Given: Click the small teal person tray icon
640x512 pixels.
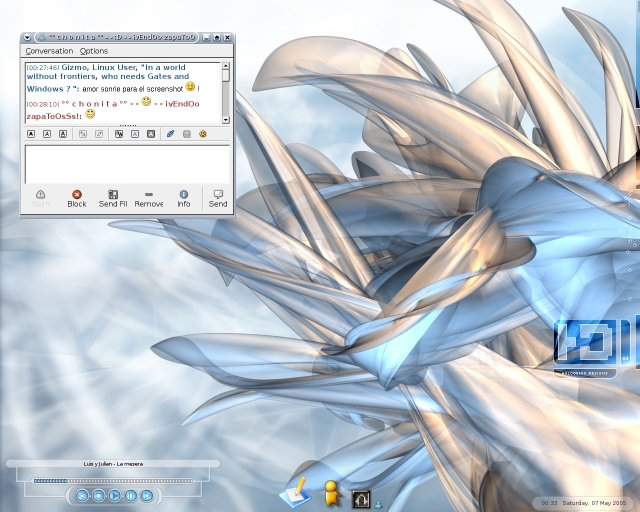Looking at the screenshot, I should pos(378,505).
